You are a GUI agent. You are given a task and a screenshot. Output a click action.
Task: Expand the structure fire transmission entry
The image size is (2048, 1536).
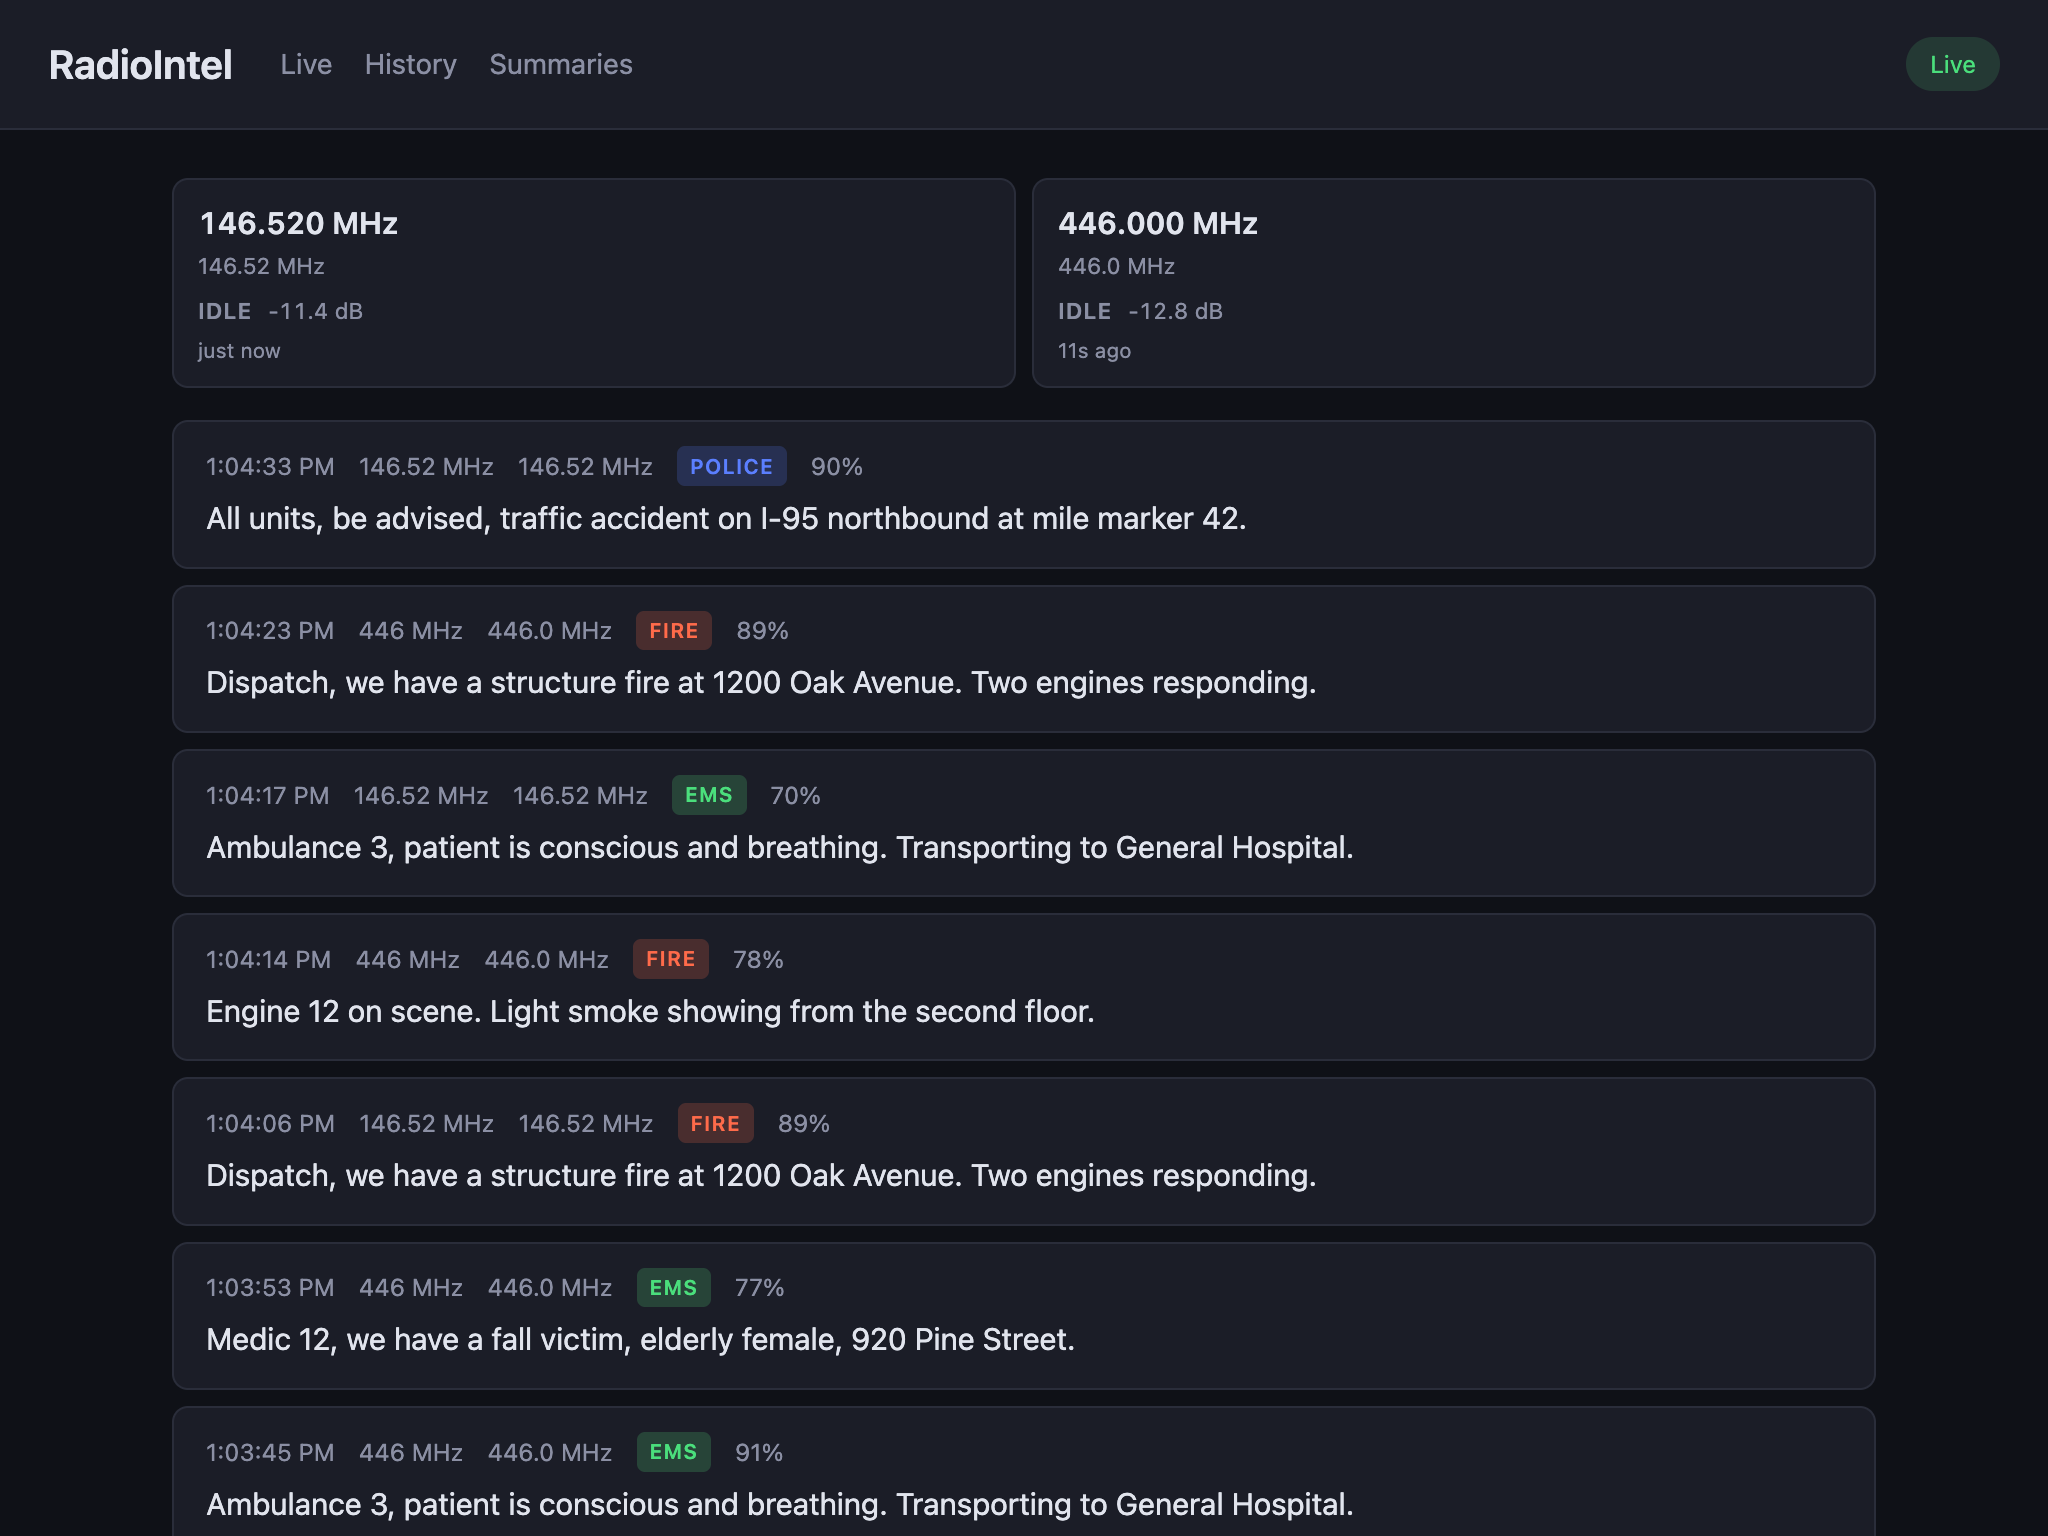pyautogui.click(x=1024, y=657)
